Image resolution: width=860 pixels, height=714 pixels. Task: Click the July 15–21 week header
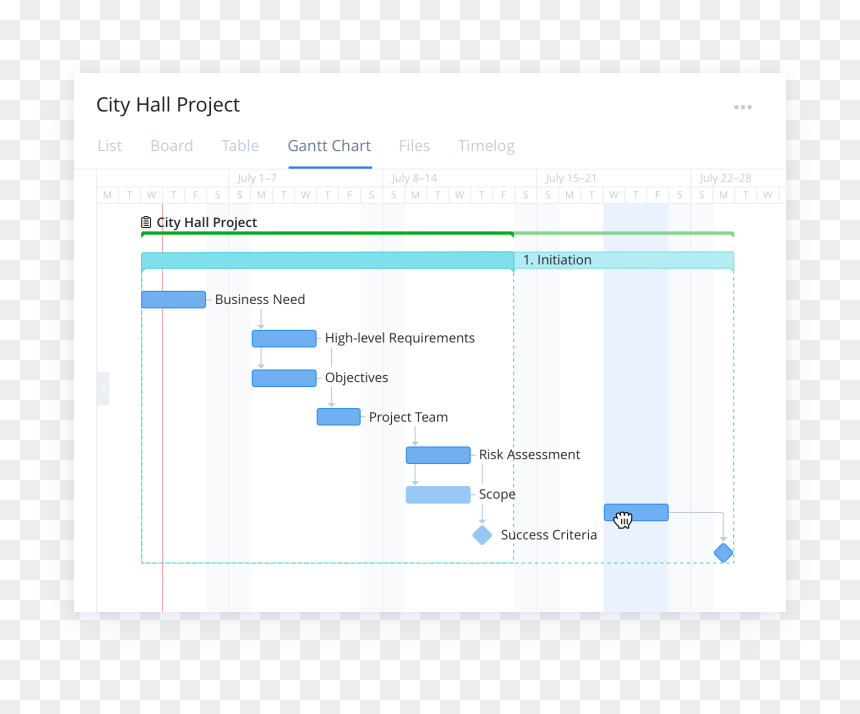coord(570,178)
